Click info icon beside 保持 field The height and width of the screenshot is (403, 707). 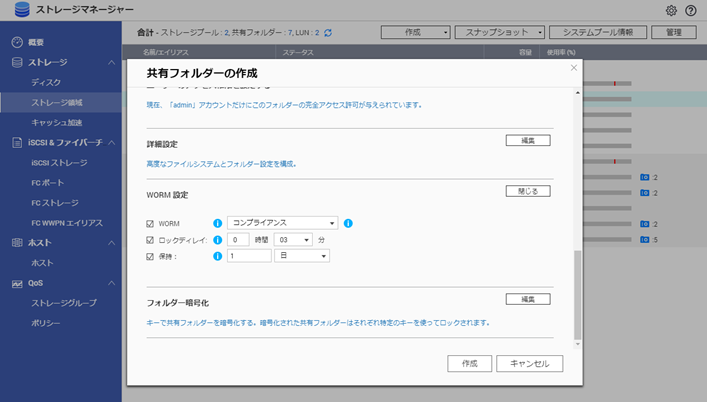[217, 256]
